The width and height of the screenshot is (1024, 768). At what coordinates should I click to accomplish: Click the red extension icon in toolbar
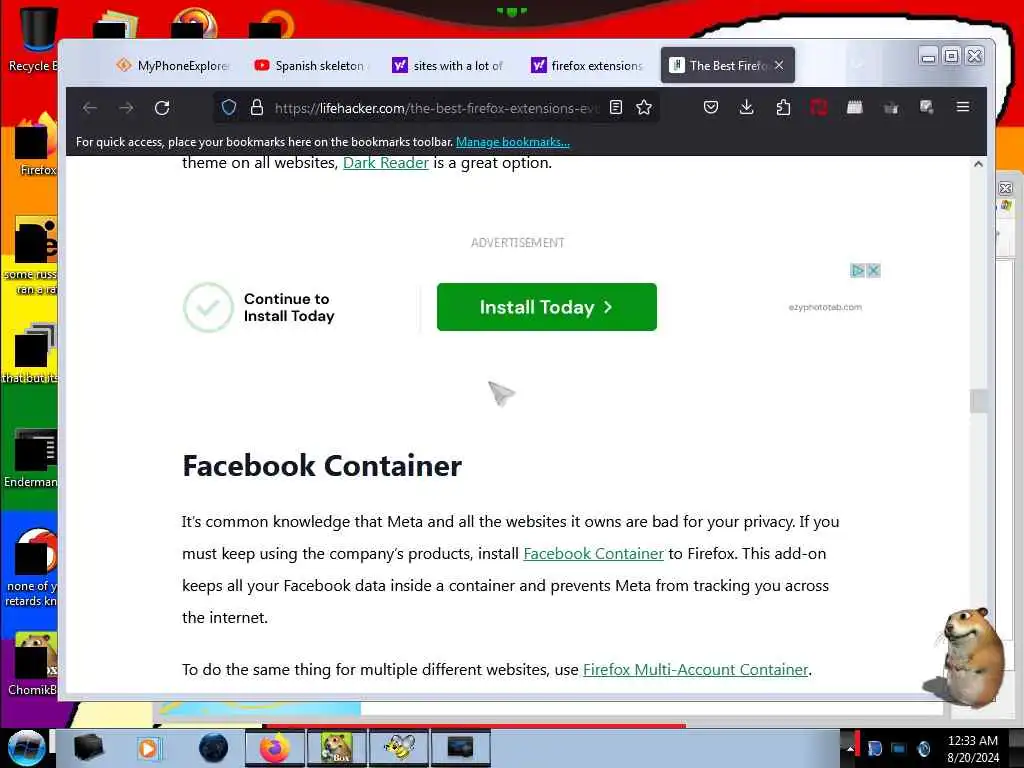point(818,107)
